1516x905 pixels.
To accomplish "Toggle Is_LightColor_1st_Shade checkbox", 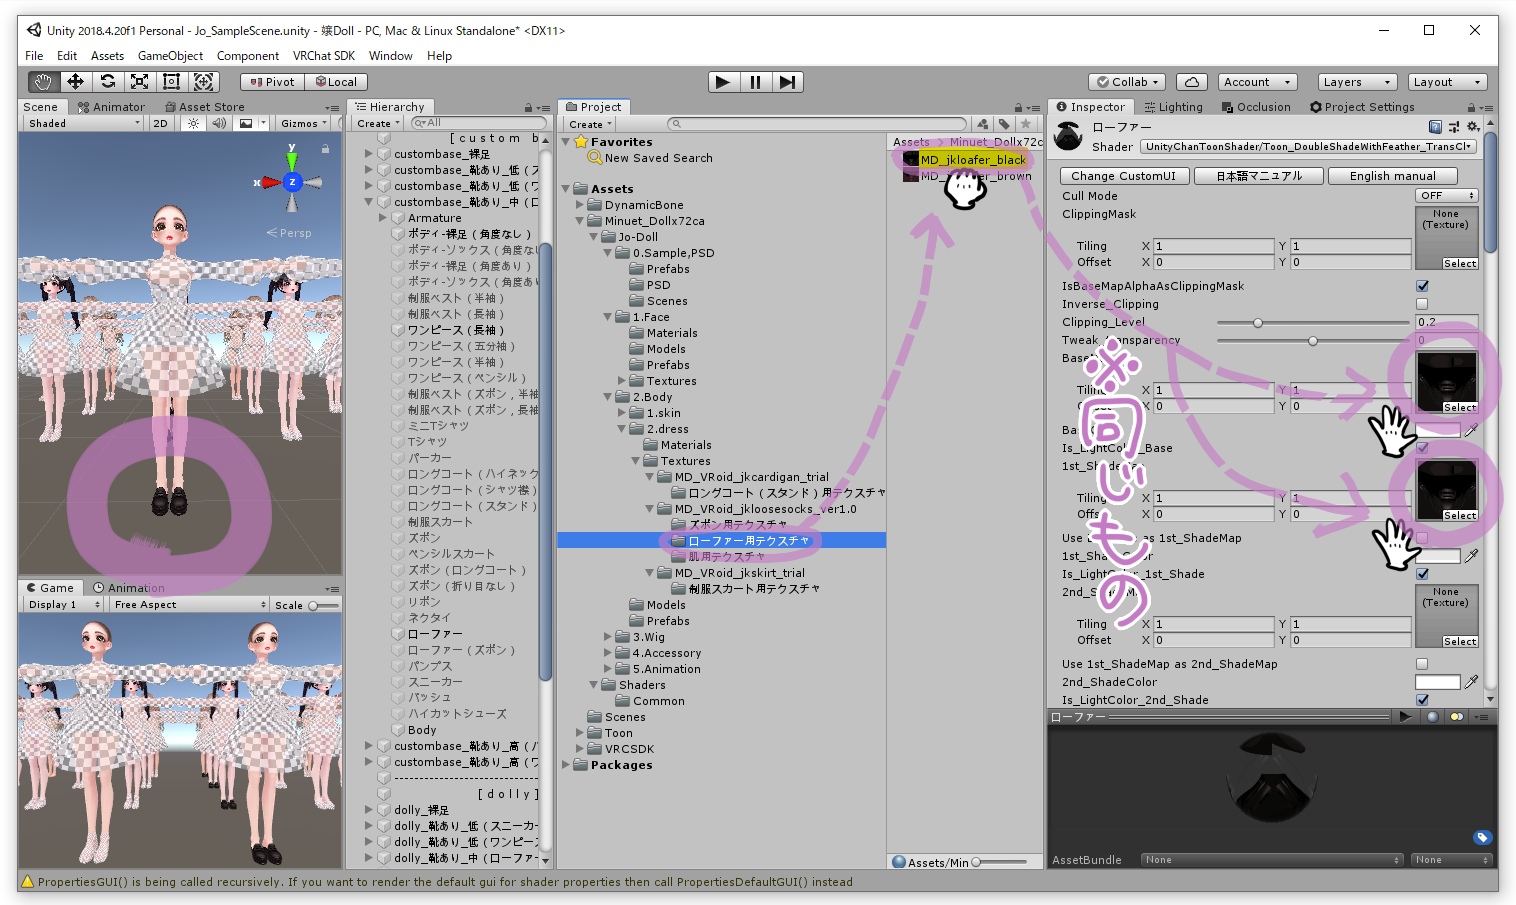I will 1422,574.
